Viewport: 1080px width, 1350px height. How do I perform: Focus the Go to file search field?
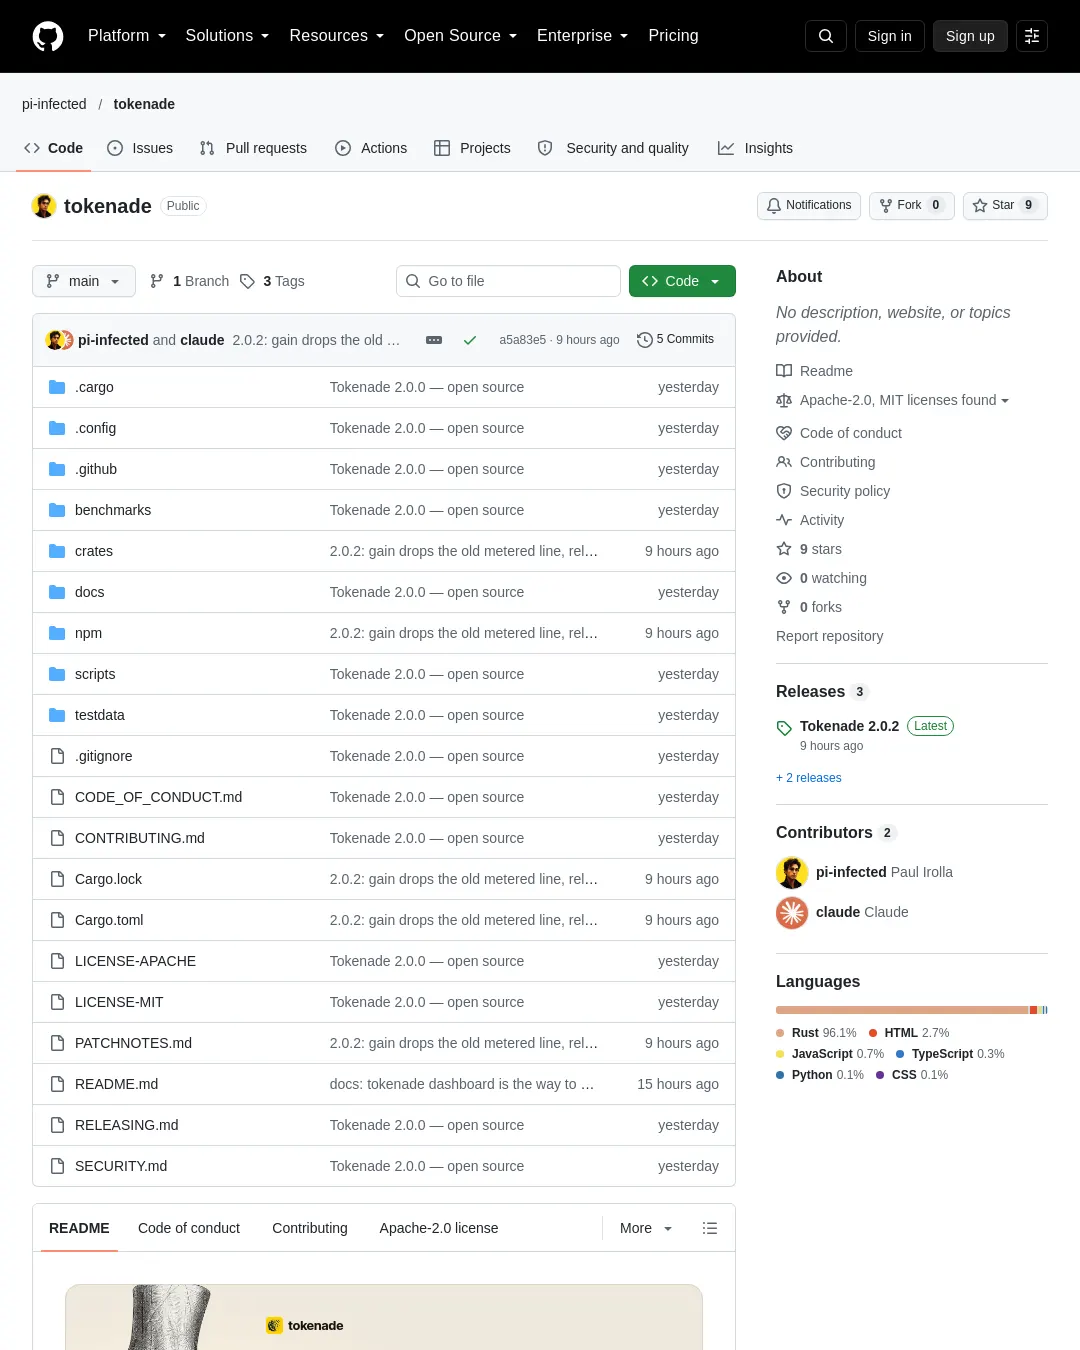click(x=508, y=281)
